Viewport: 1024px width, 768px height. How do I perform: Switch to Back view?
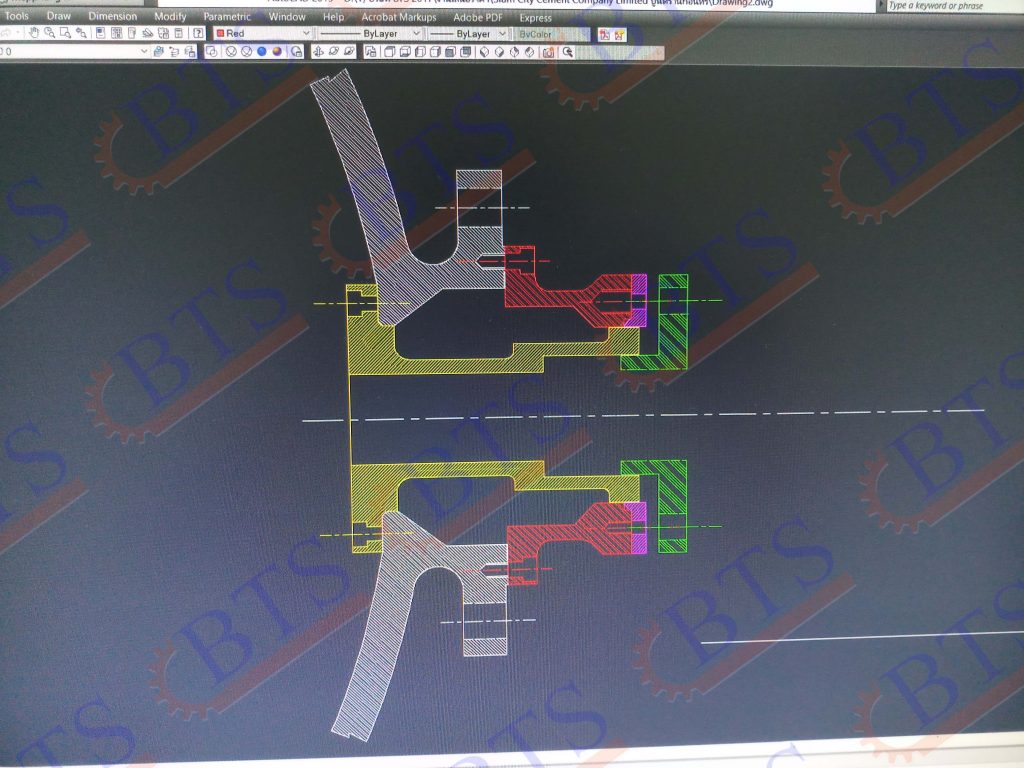pyautogui.click(x=466, y=52)
